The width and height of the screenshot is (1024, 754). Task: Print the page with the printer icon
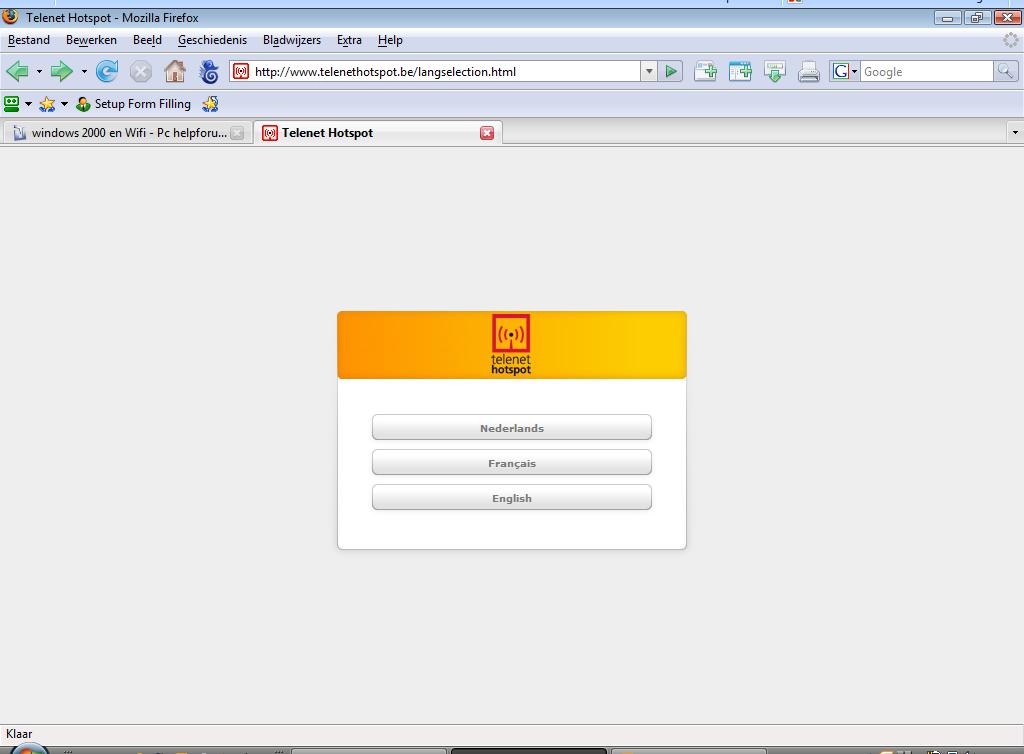tap(808, 71)
